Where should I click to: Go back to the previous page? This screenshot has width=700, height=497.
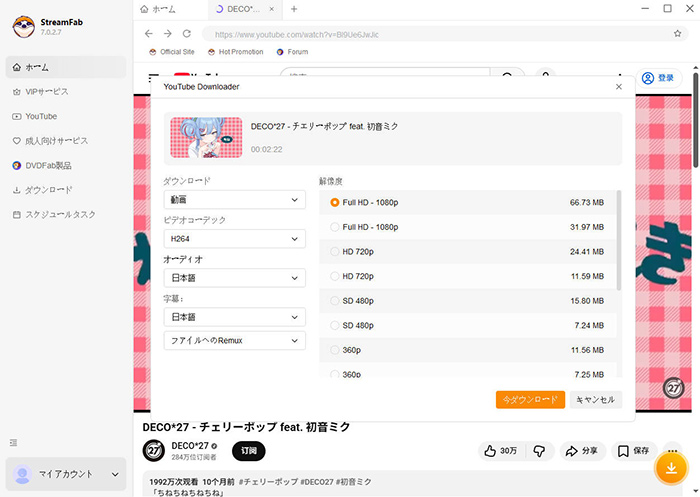pos(149,33)
